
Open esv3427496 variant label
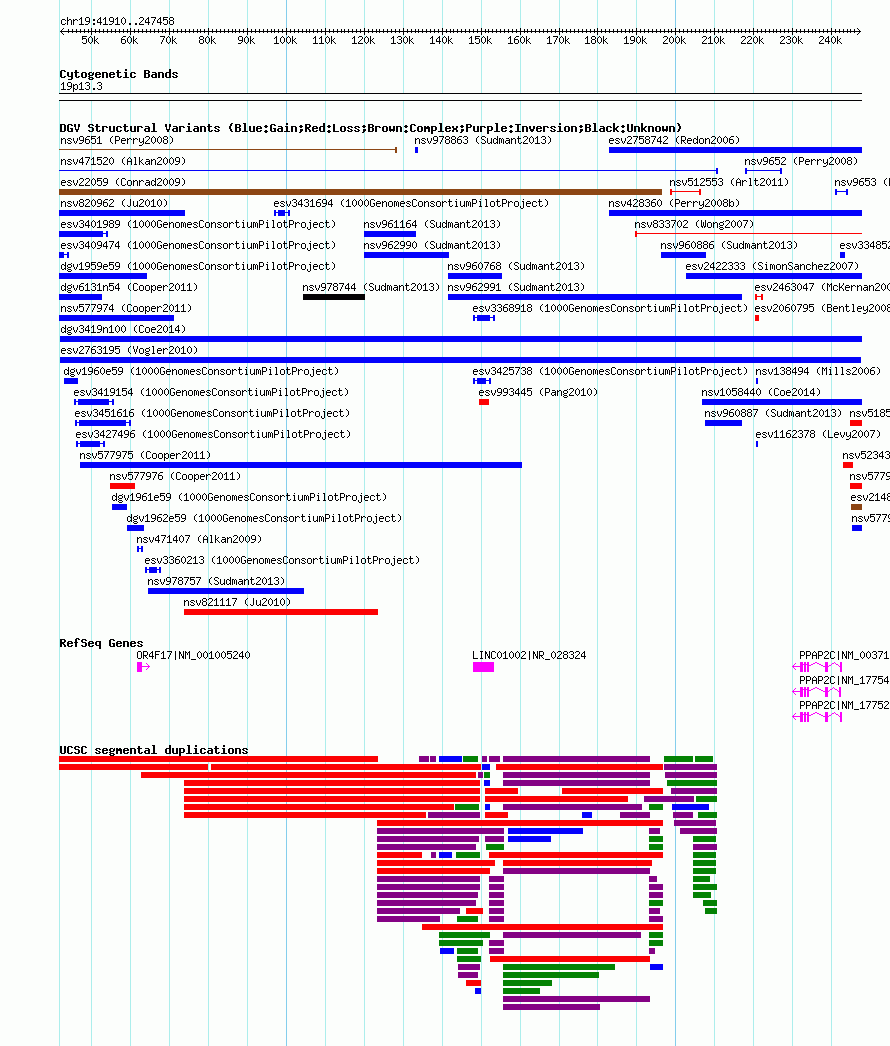[x=213, y=434]
